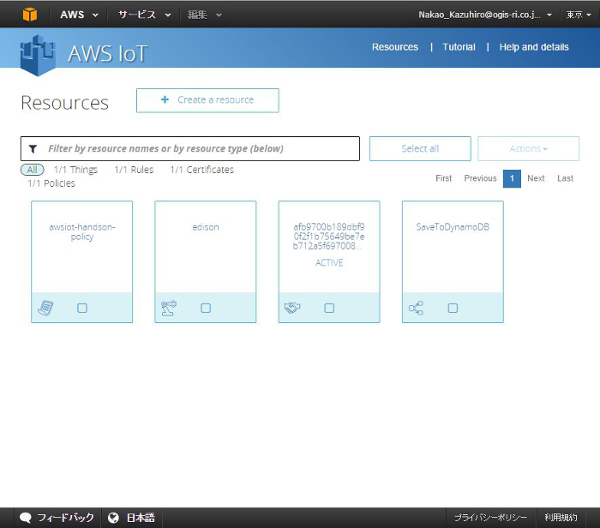
Task: Click the ACTIVE status text
Action: (x=329, y=263)
